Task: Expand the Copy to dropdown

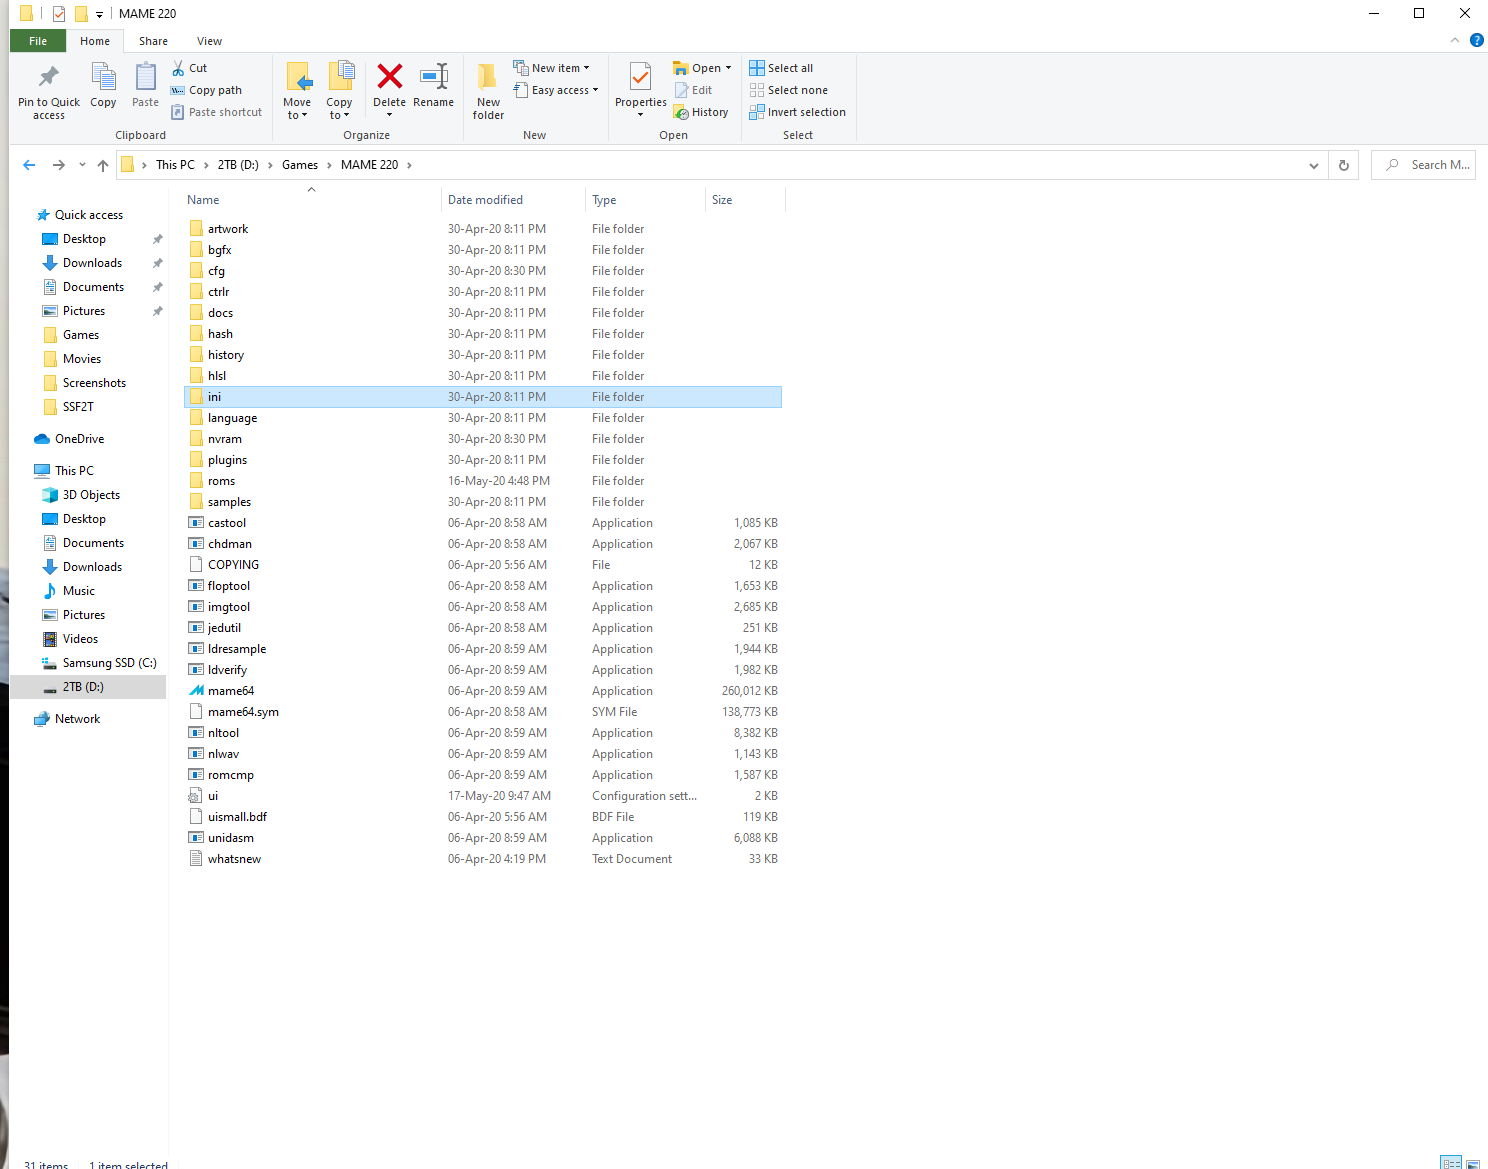Action: click(x=339, y=110)
